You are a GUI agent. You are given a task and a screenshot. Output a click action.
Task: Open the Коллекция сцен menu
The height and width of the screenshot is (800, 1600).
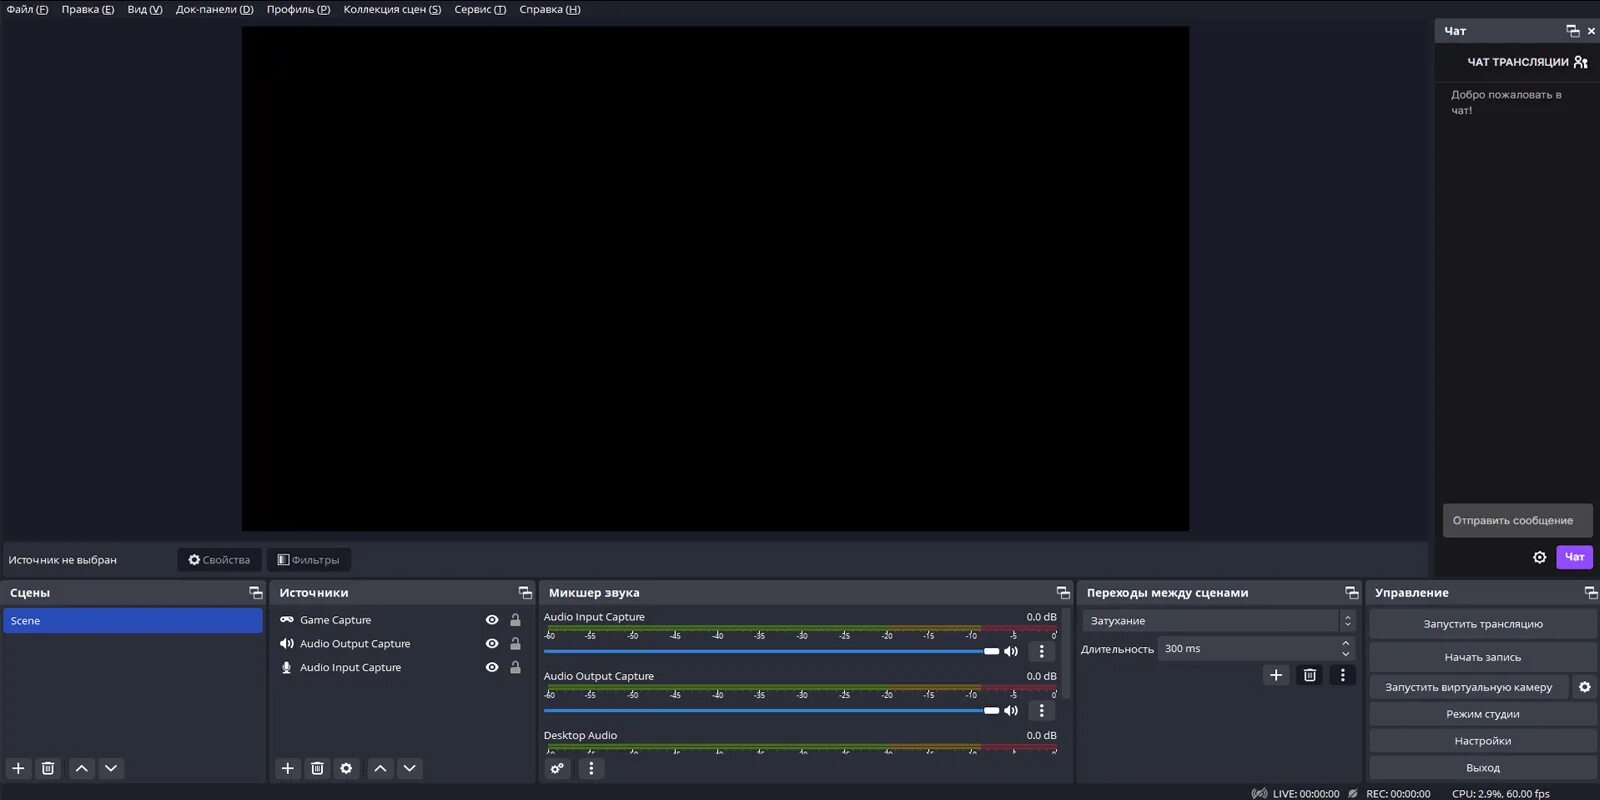(392, 9)
